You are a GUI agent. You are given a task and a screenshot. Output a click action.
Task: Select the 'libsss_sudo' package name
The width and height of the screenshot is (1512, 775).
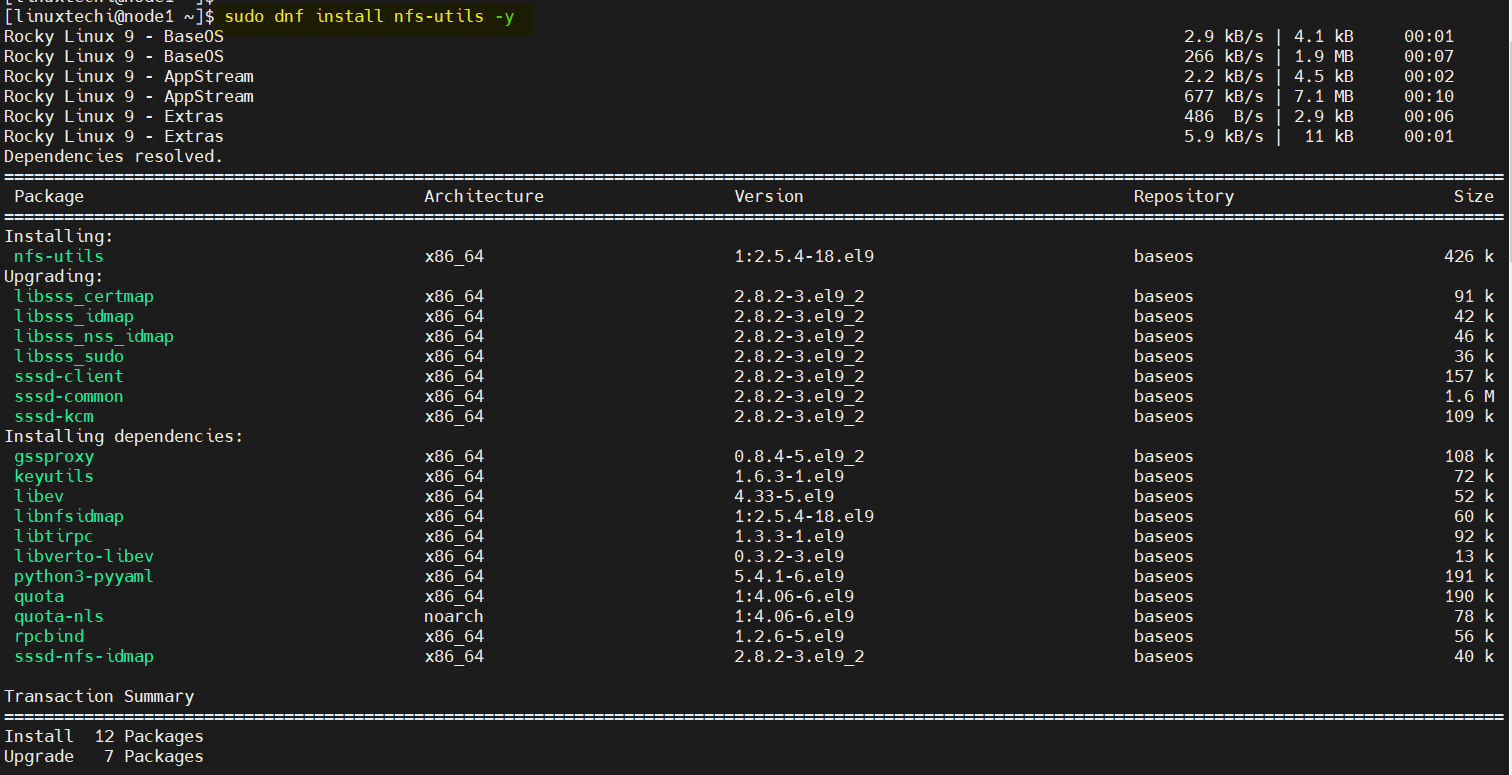pos(69,357)
